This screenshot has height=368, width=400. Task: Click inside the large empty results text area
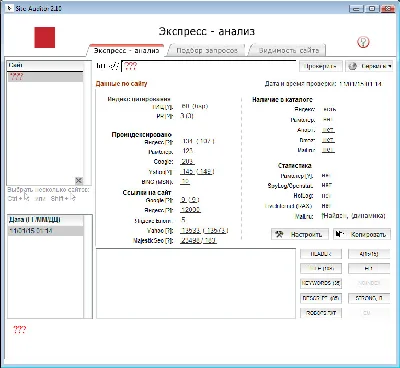point(196,284)
